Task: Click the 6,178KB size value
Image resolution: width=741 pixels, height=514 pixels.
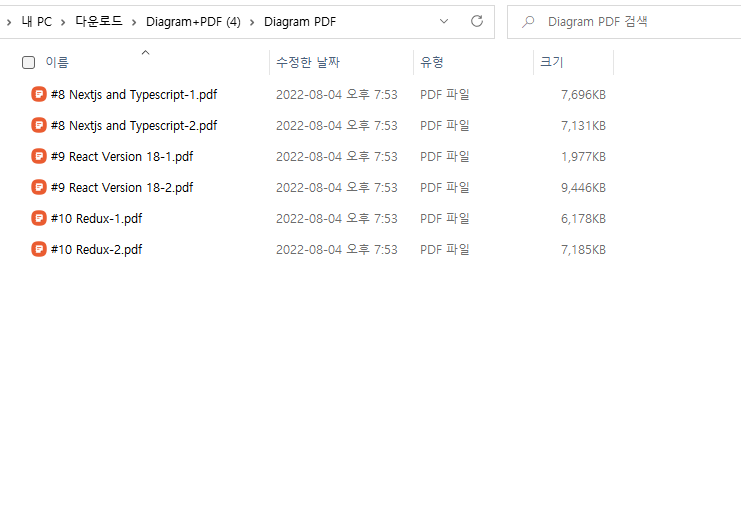Action: pos(583,218)
